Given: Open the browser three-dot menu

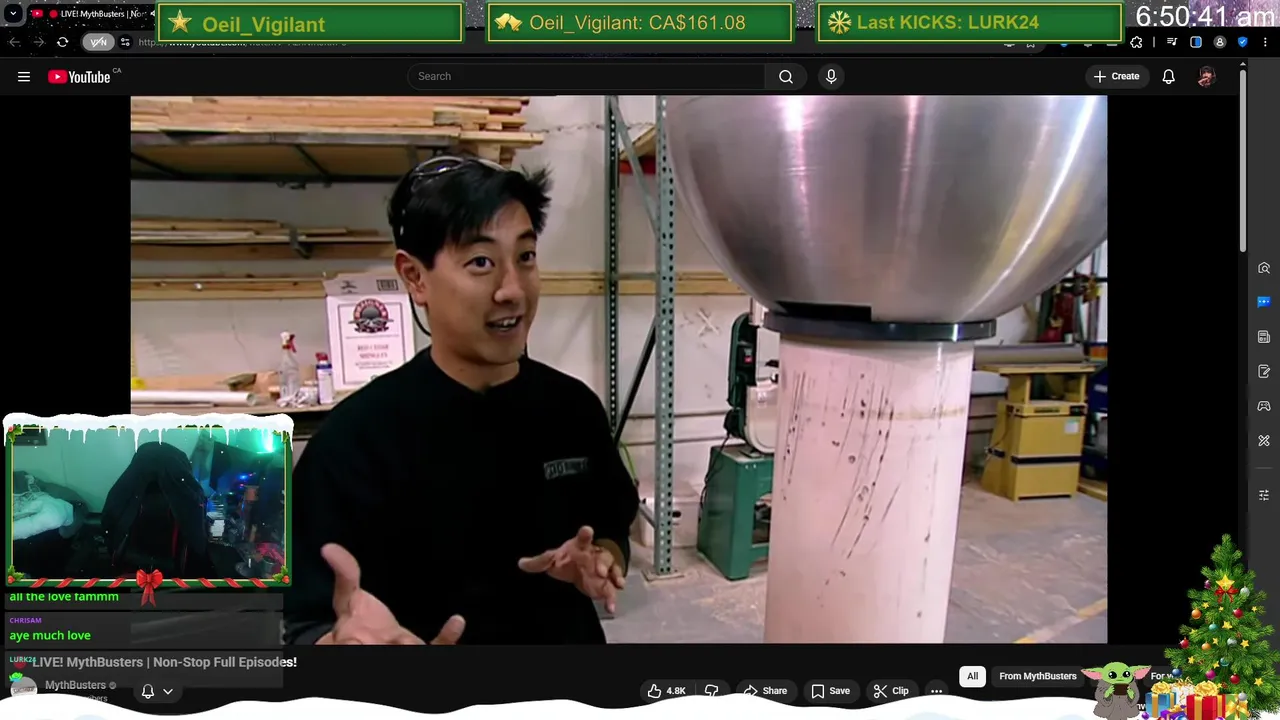Looking at the screenshot, I should [1266, 42].
